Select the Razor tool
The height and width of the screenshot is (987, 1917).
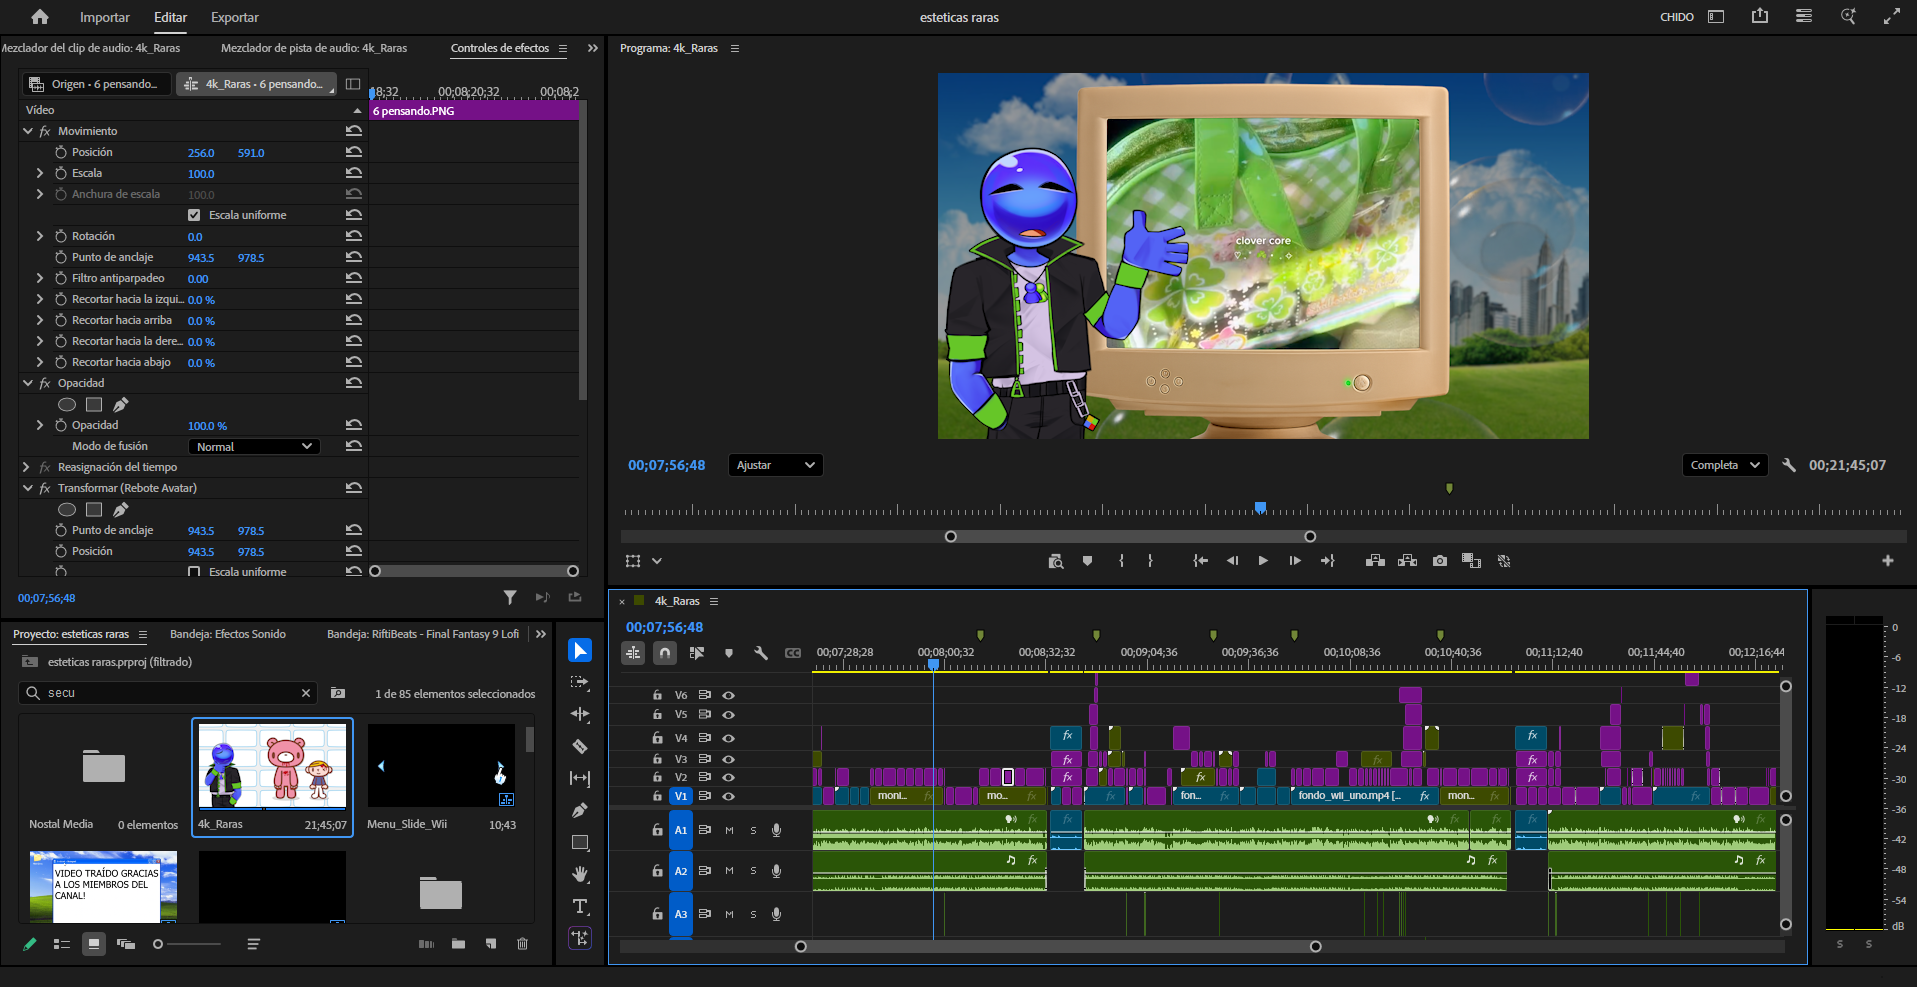[580, 746]
